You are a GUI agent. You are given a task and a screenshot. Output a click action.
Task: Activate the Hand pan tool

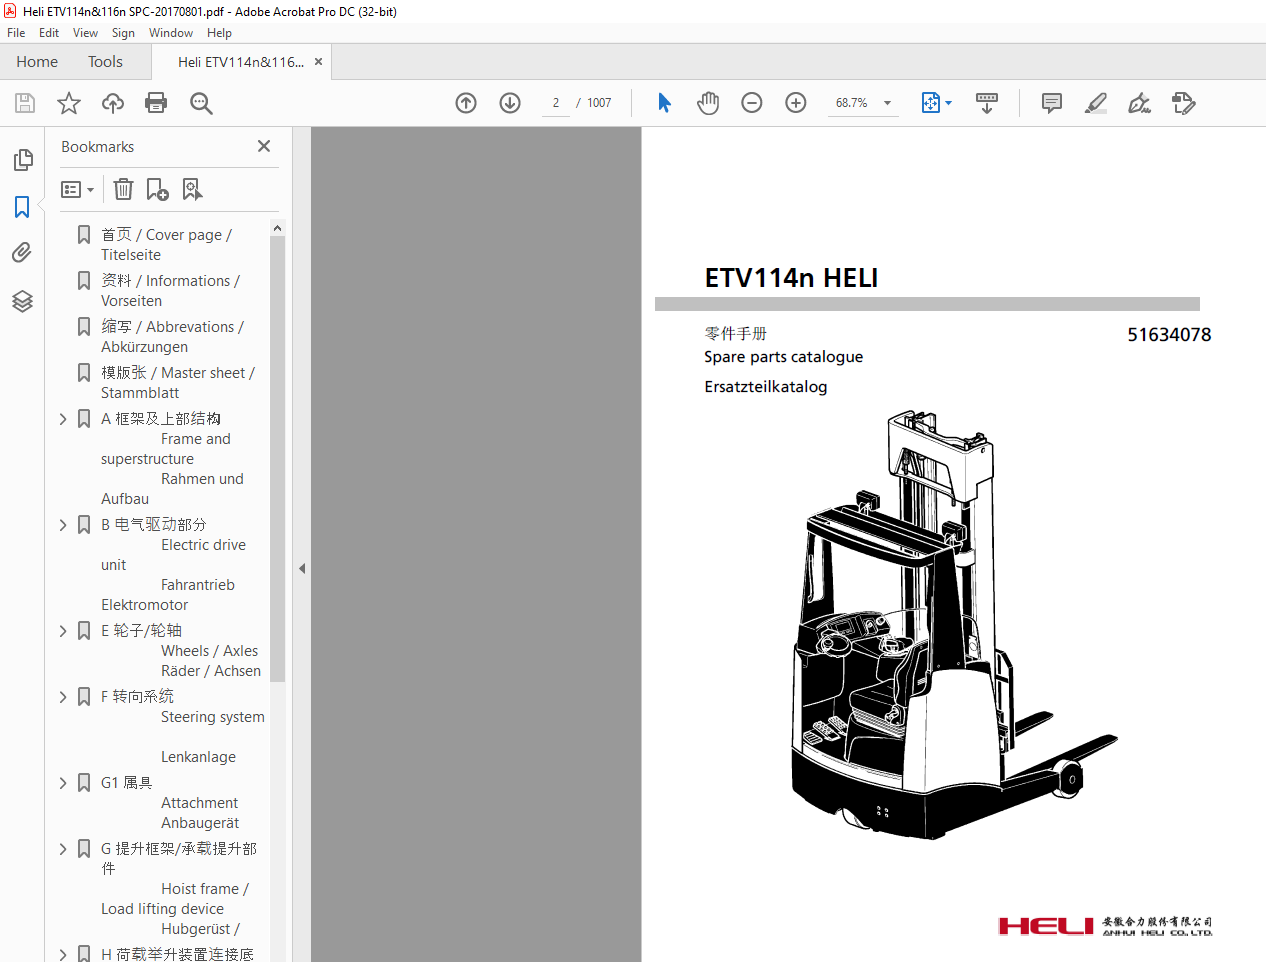(x=708, y=103)
